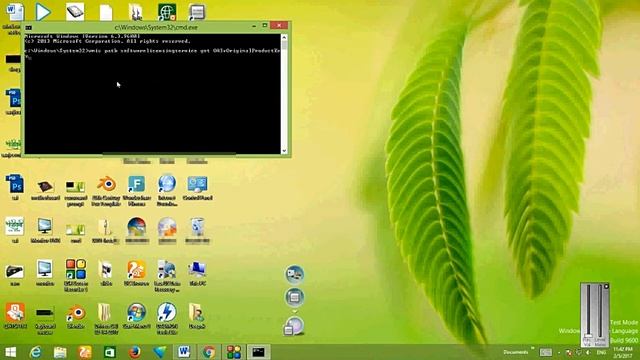Click the colorful four-squares app on the taskbar
Image resolution: width=640 pixels, height=360 pixels.
[x=234, y=351]
